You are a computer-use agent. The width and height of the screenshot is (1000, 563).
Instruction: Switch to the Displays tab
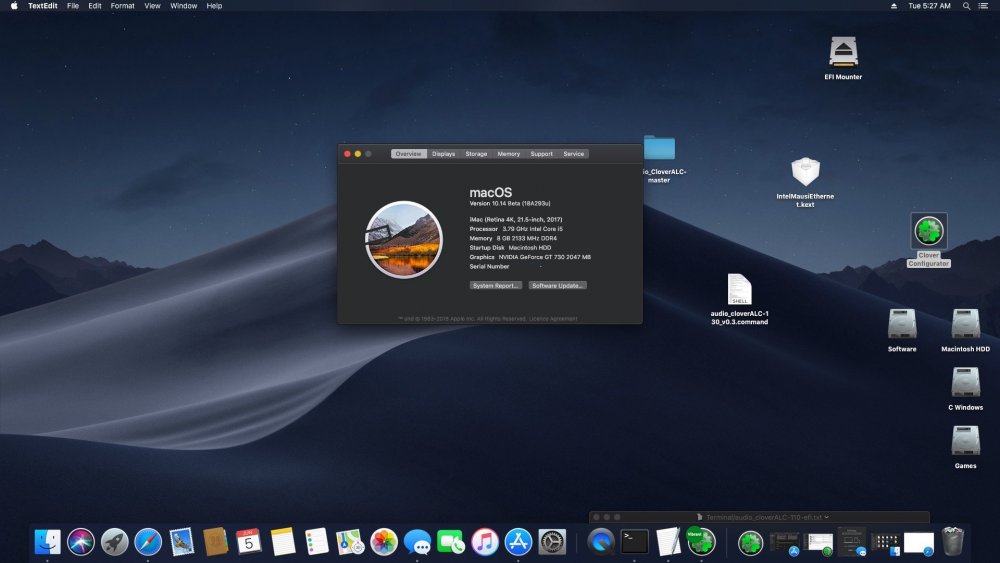[443, 154]
